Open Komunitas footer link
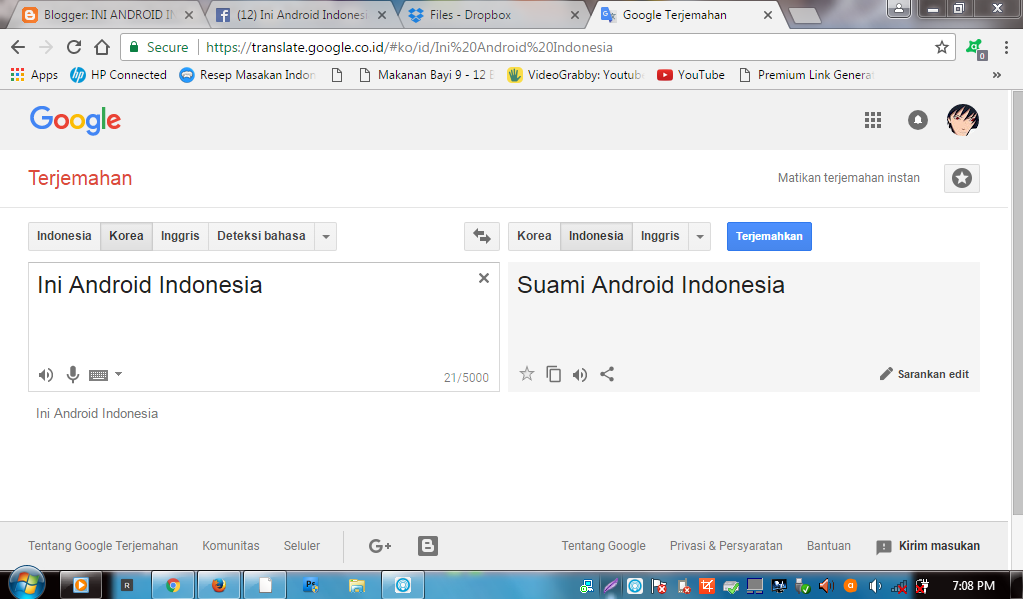The image size is (1023, 599). tap(231, 545)
